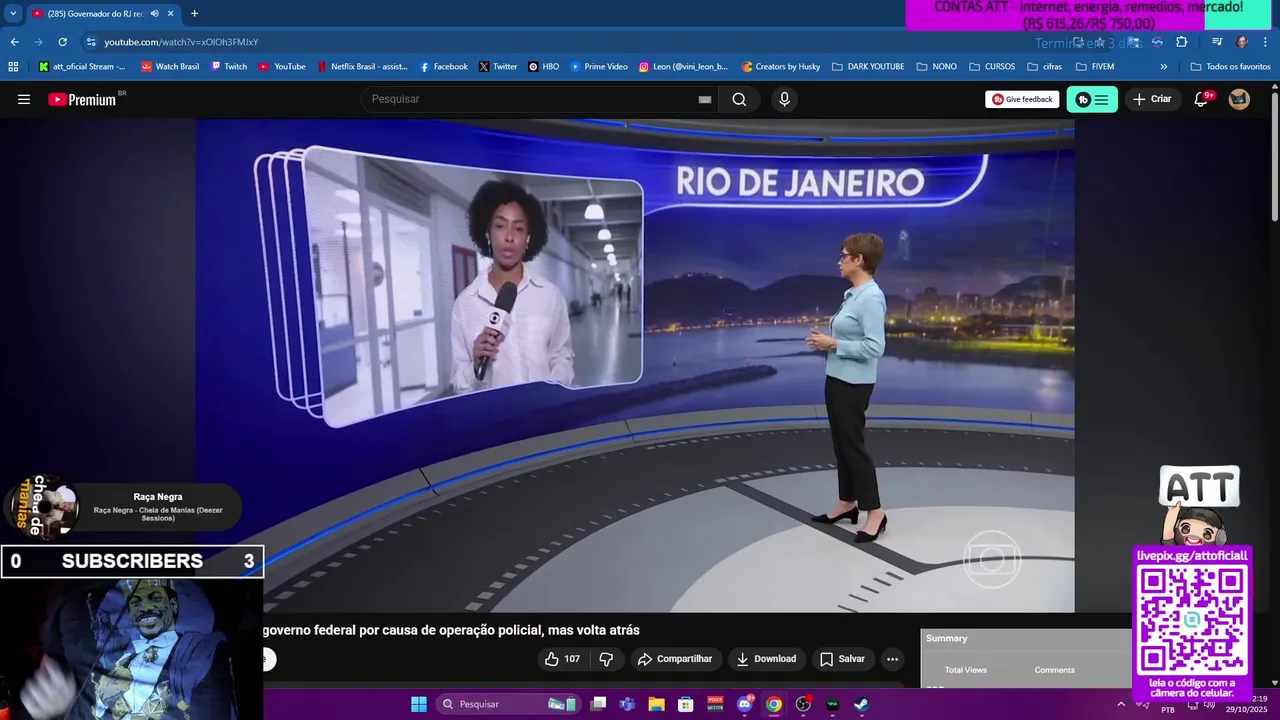1280x720 pixels.
Task: Click the Salvar button
Action: [x=842, y=659]
